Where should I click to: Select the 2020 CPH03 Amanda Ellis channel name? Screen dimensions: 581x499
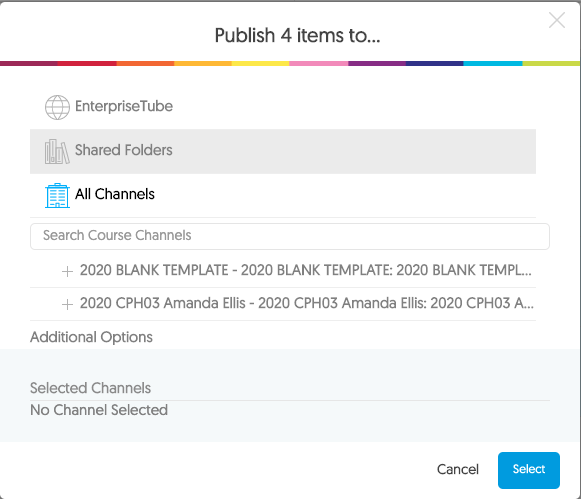(x=307, y=303)
